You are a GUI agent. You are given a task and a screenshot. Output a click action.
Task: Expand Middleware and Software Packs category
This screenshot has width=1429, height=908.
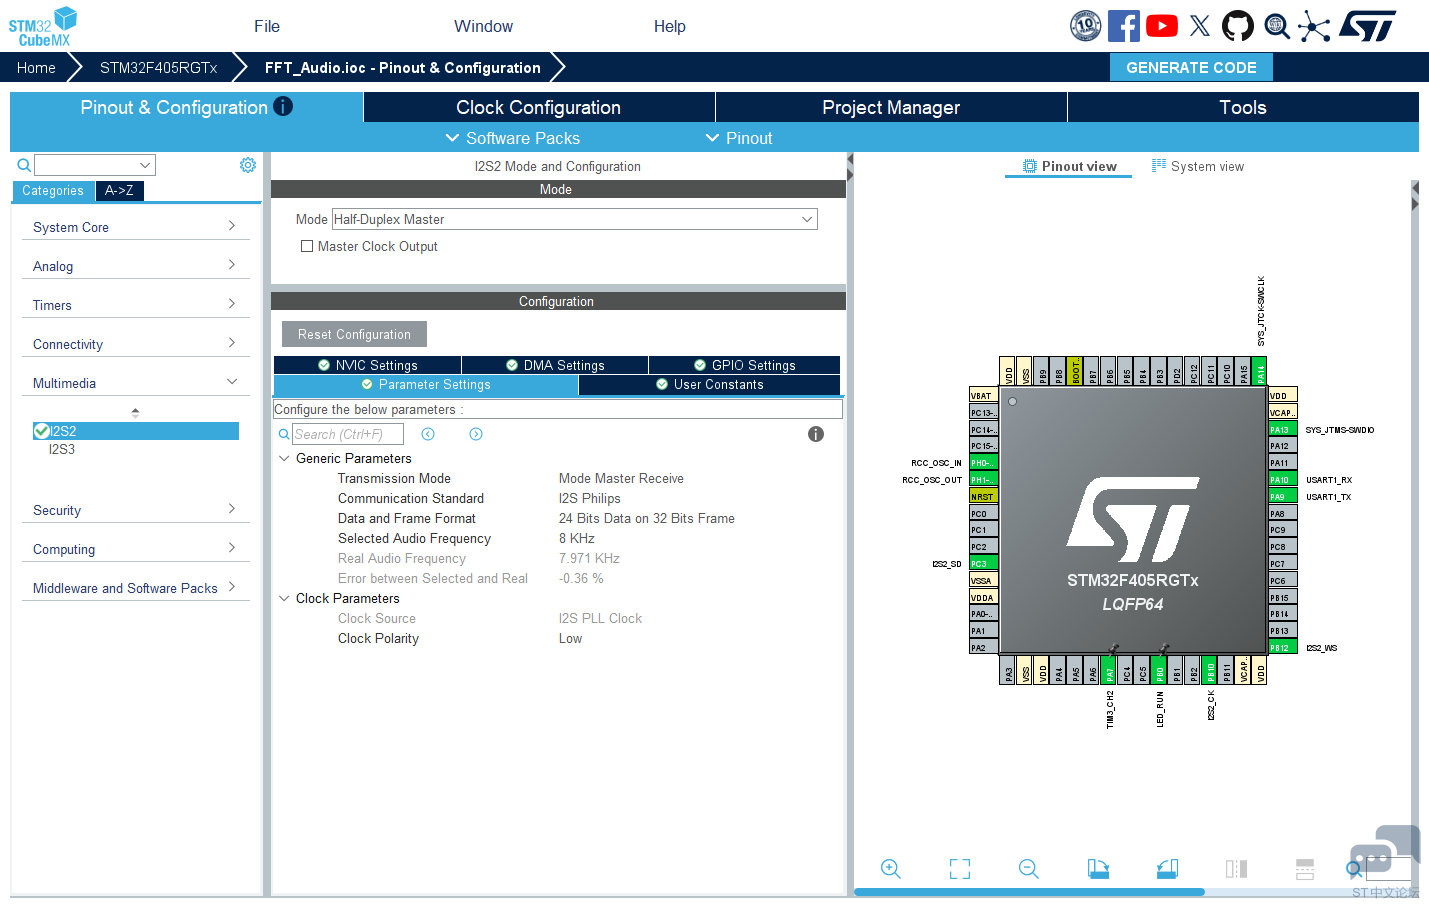click(135, 588)
